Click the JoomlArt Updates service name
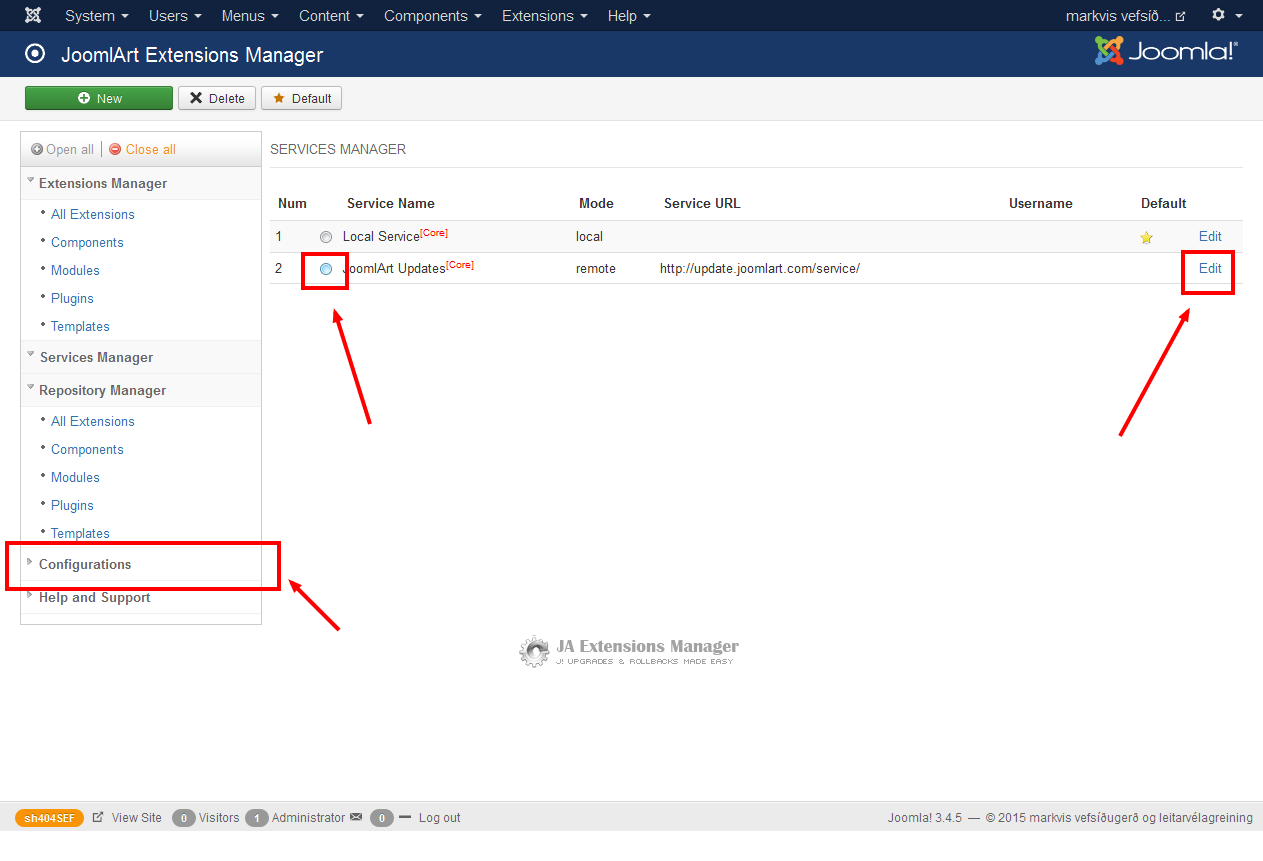Viewport: 1263px width, 861px height. 394,268
